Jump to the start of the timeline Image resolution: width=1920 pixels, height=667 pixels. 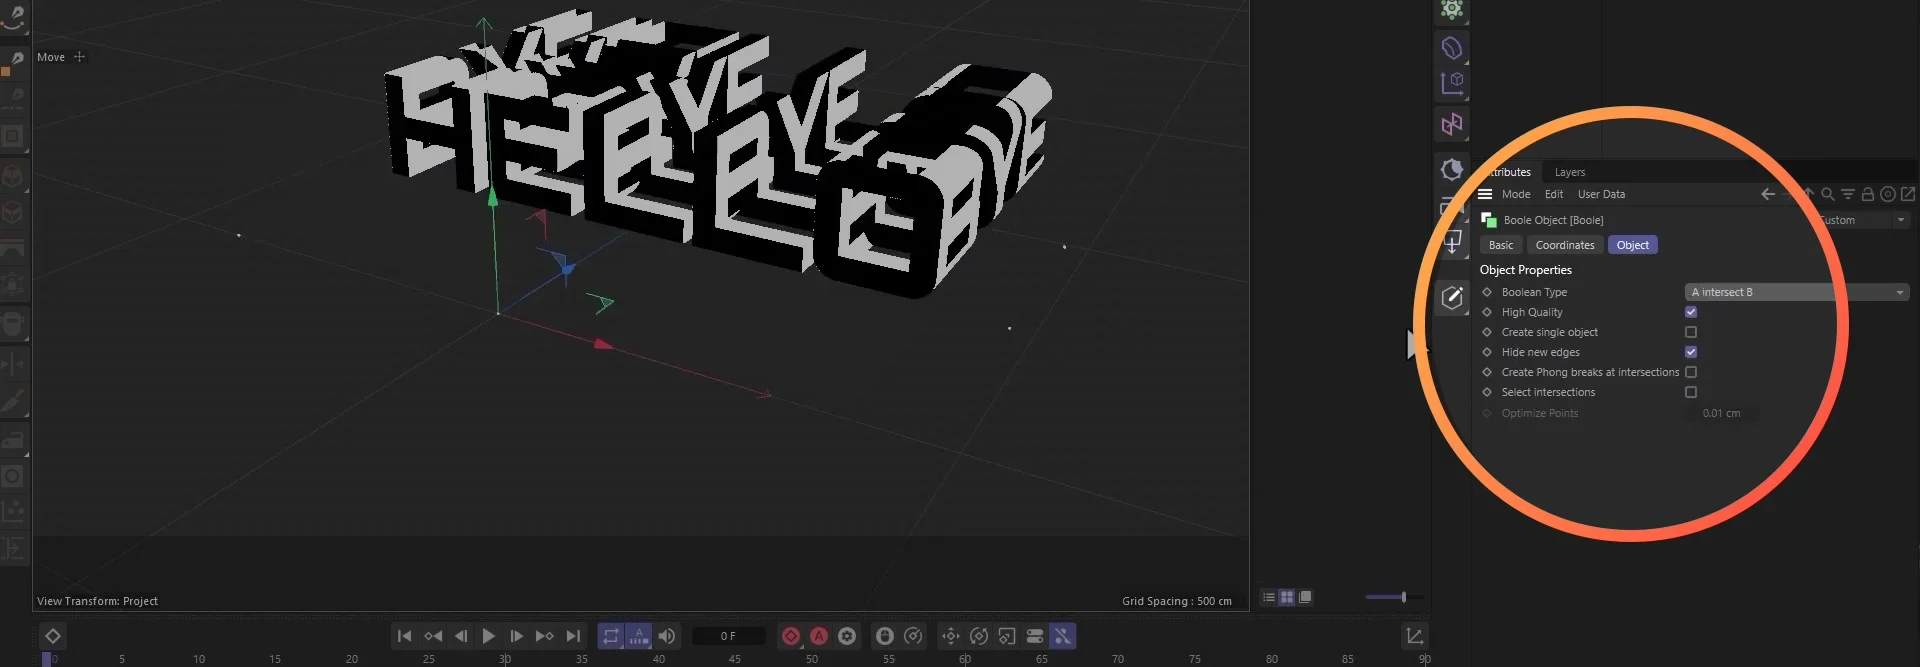[404, 636]
